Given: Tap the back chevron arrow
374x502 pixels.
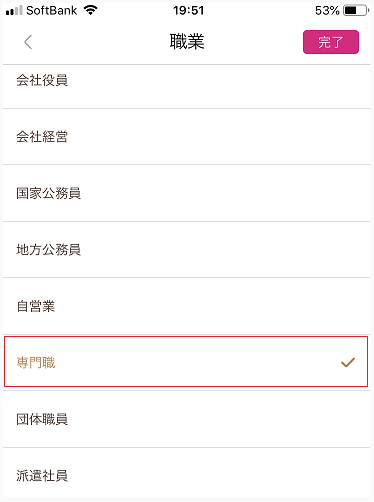Looking at the screenshot, I should (x=28, y=42).
